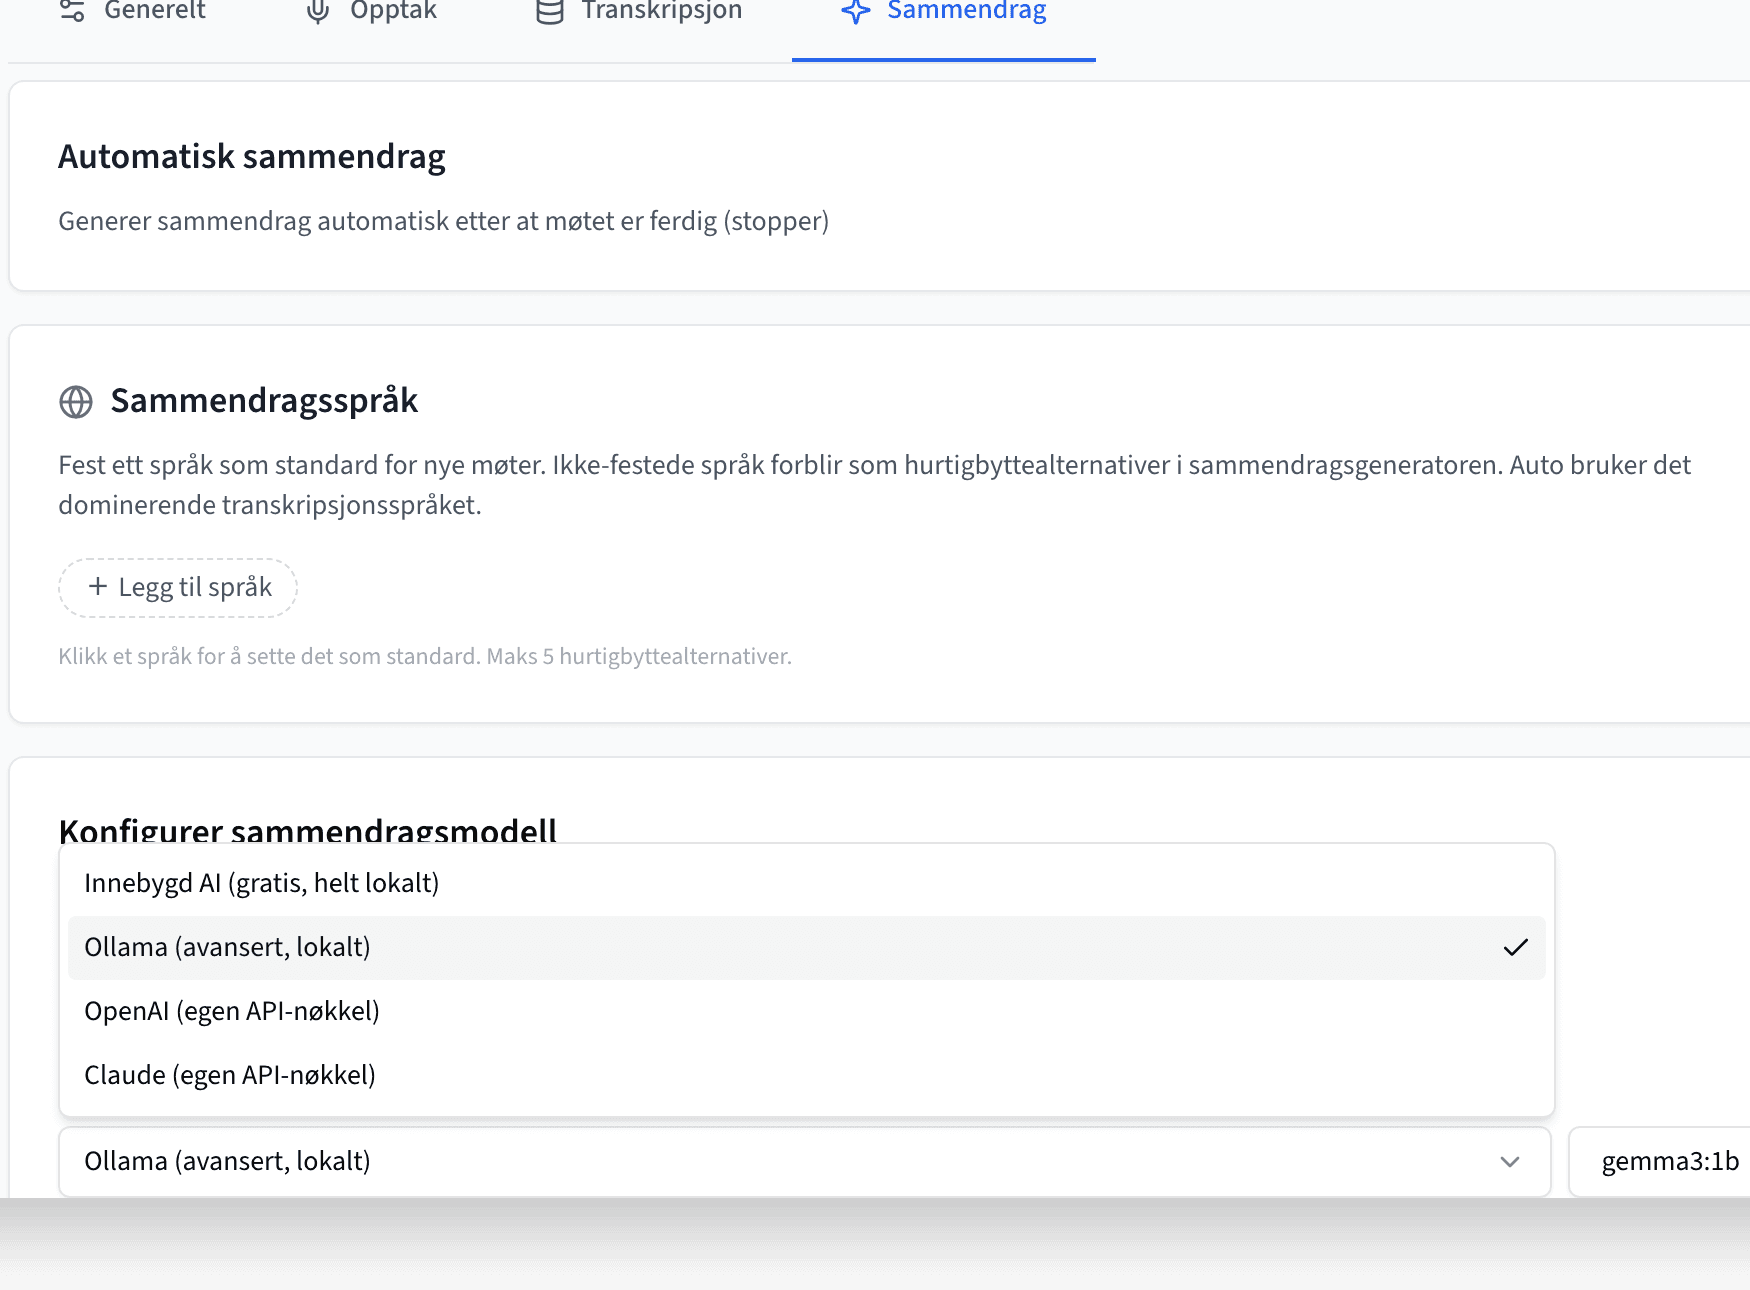
Task: Select Claude (egen API-nøkkel) option
Action: pos(807,1075)
